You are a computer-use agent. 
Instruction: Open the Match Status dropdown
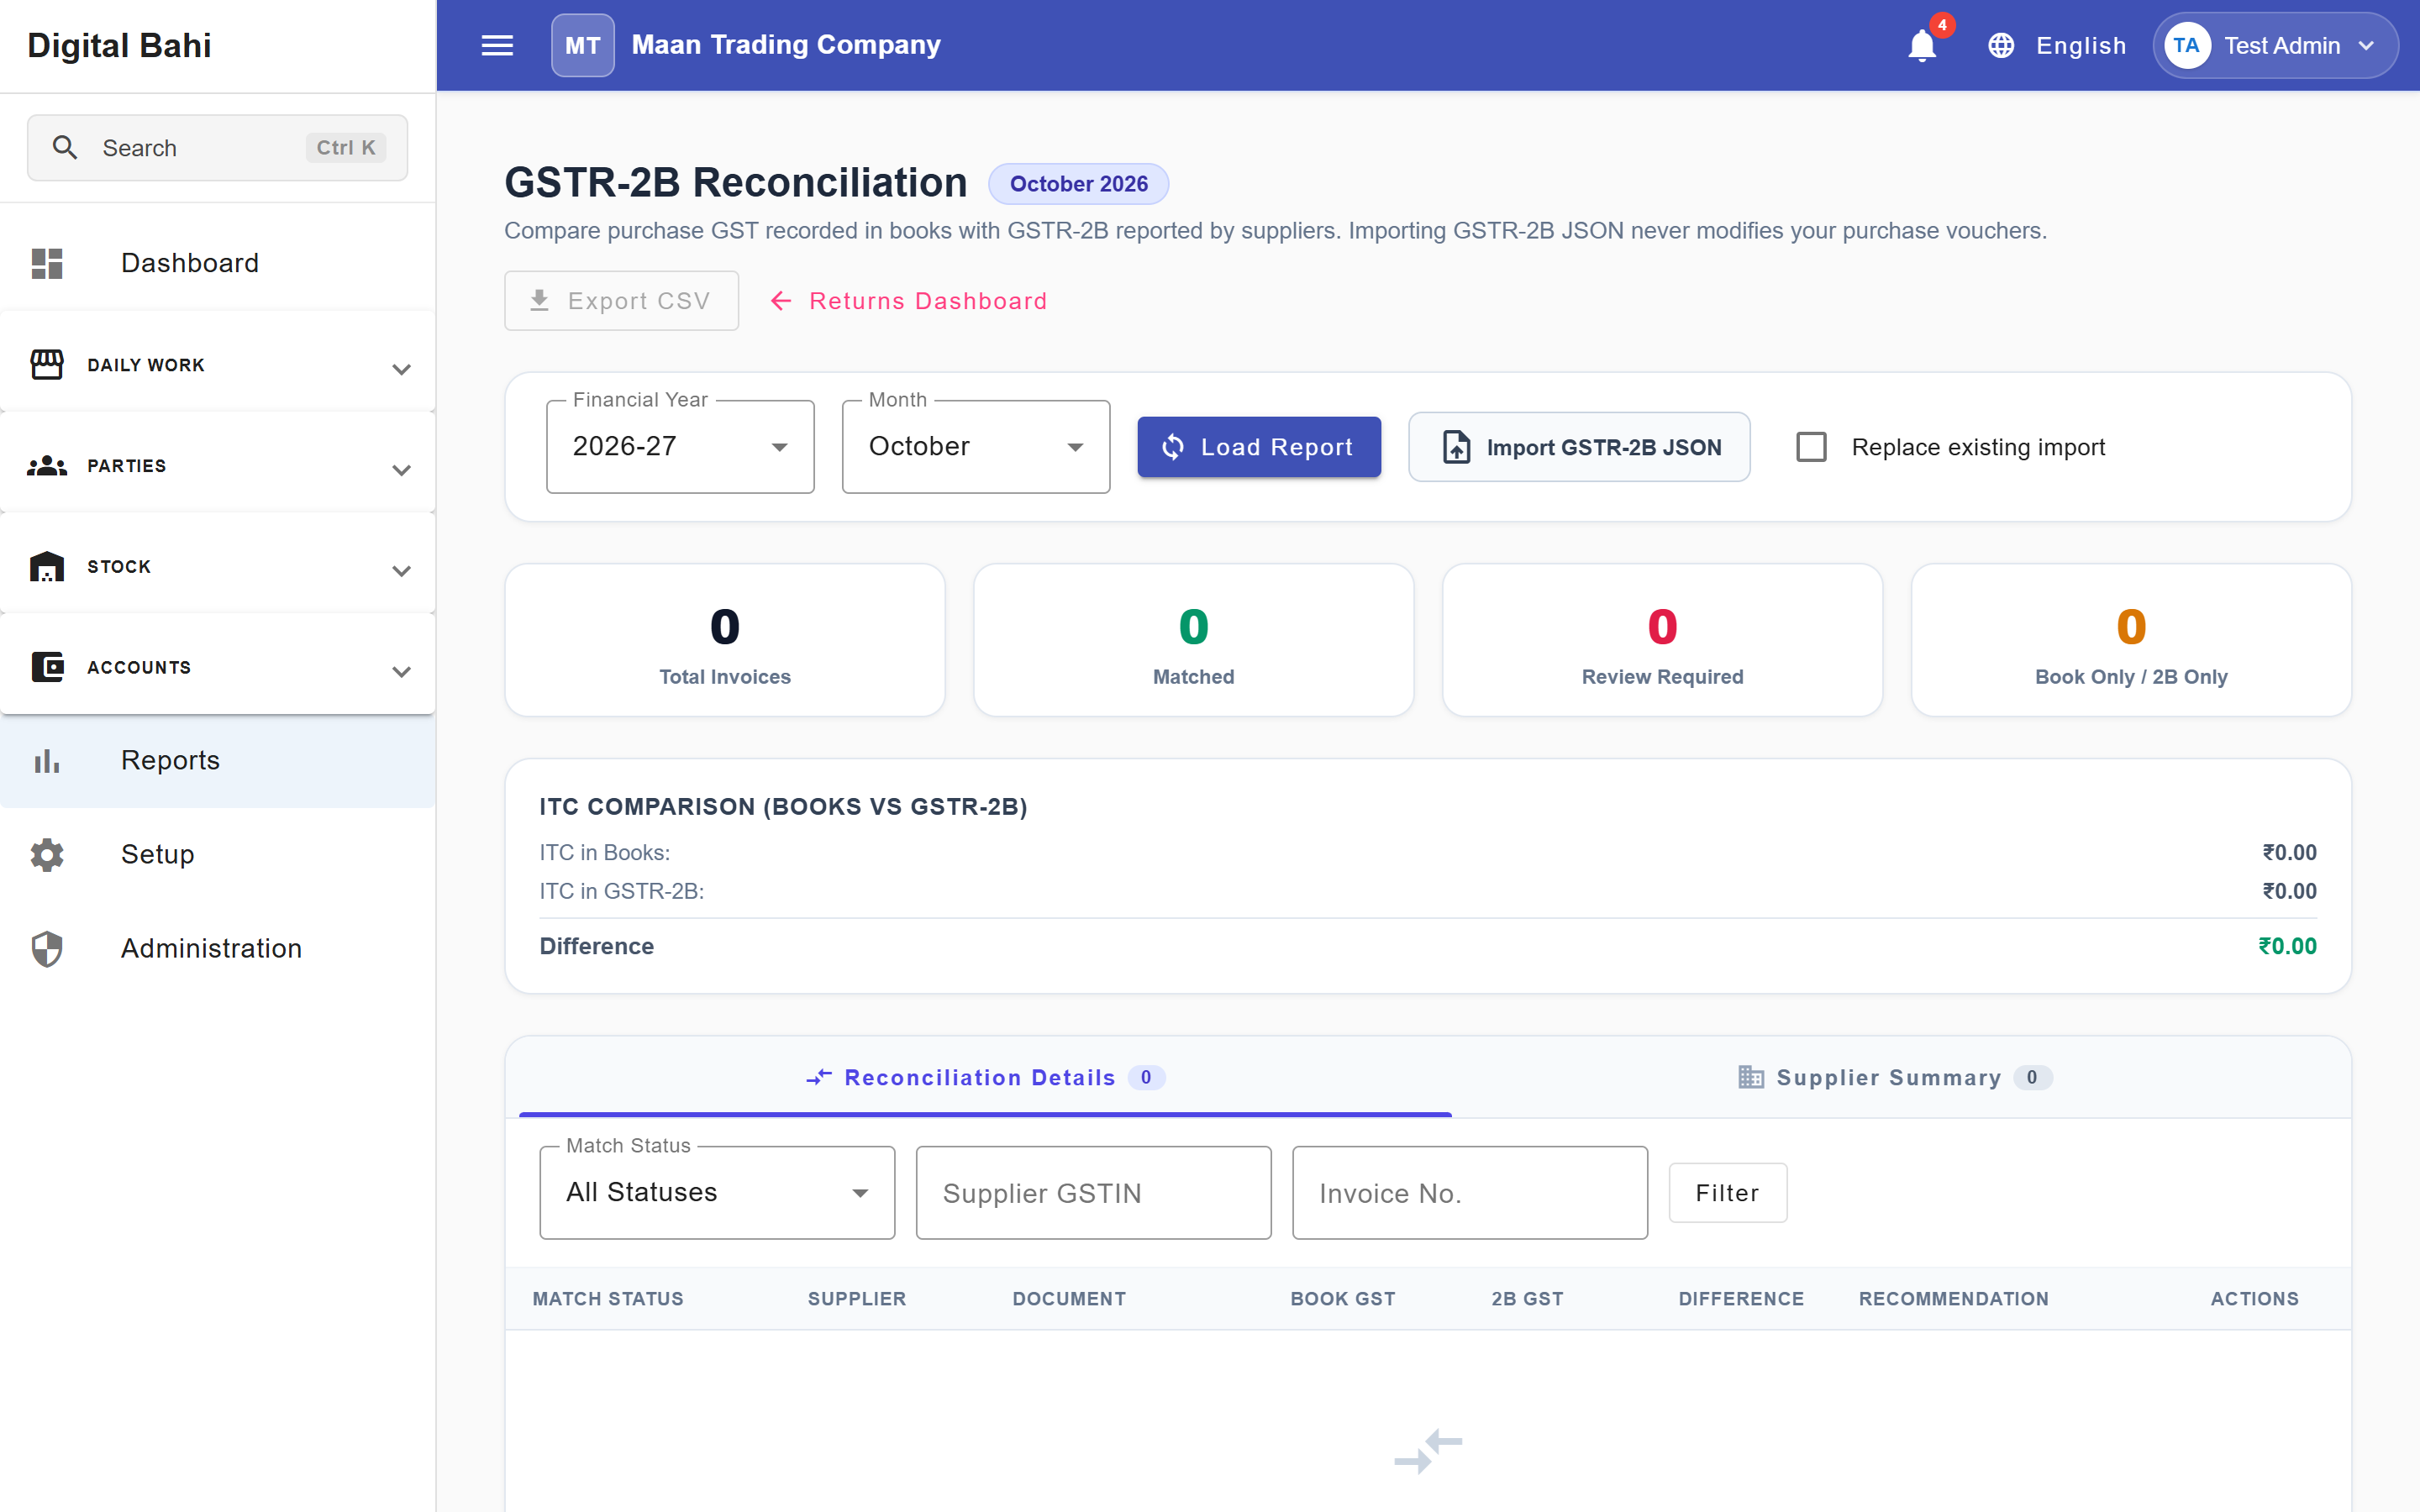tap(717, 1193)
